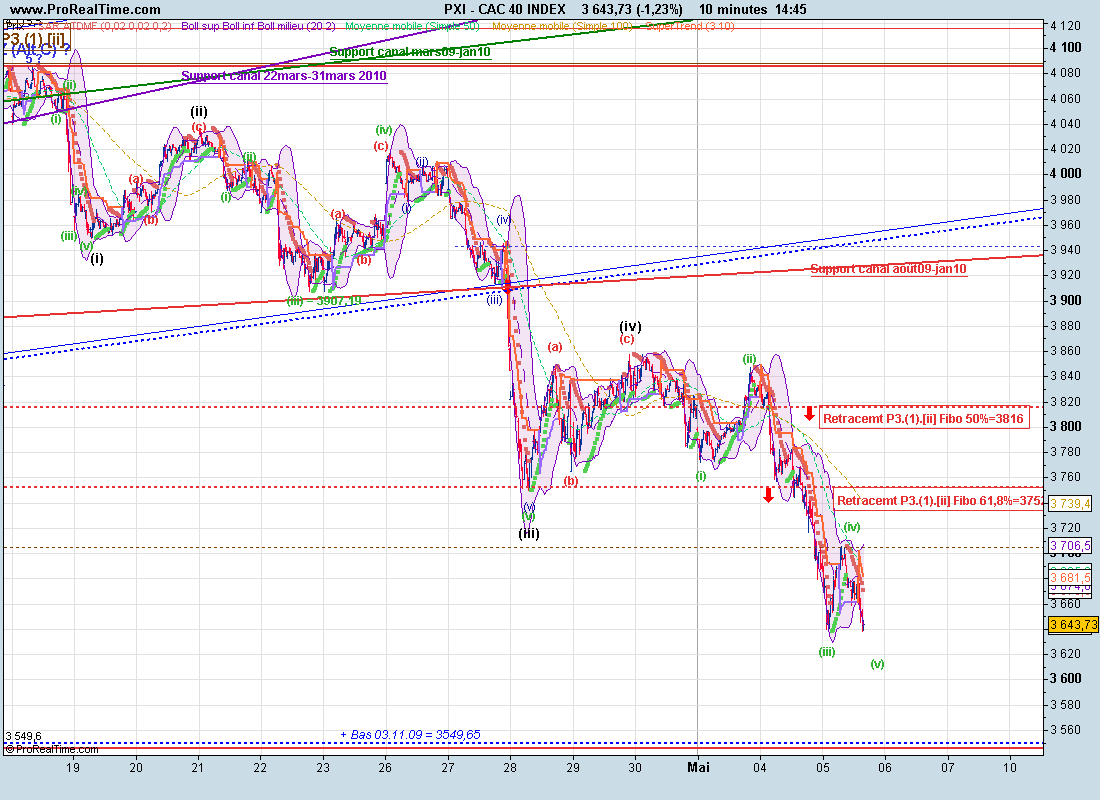Click the 23 date on the time axis

tap(323, 767)
